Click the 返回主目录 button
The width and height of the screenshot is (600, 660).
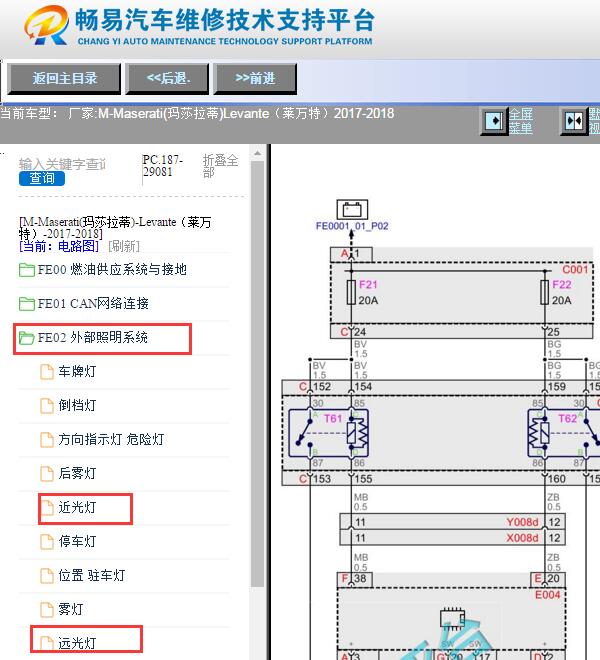pyautogui.click(x=64, y=78)
